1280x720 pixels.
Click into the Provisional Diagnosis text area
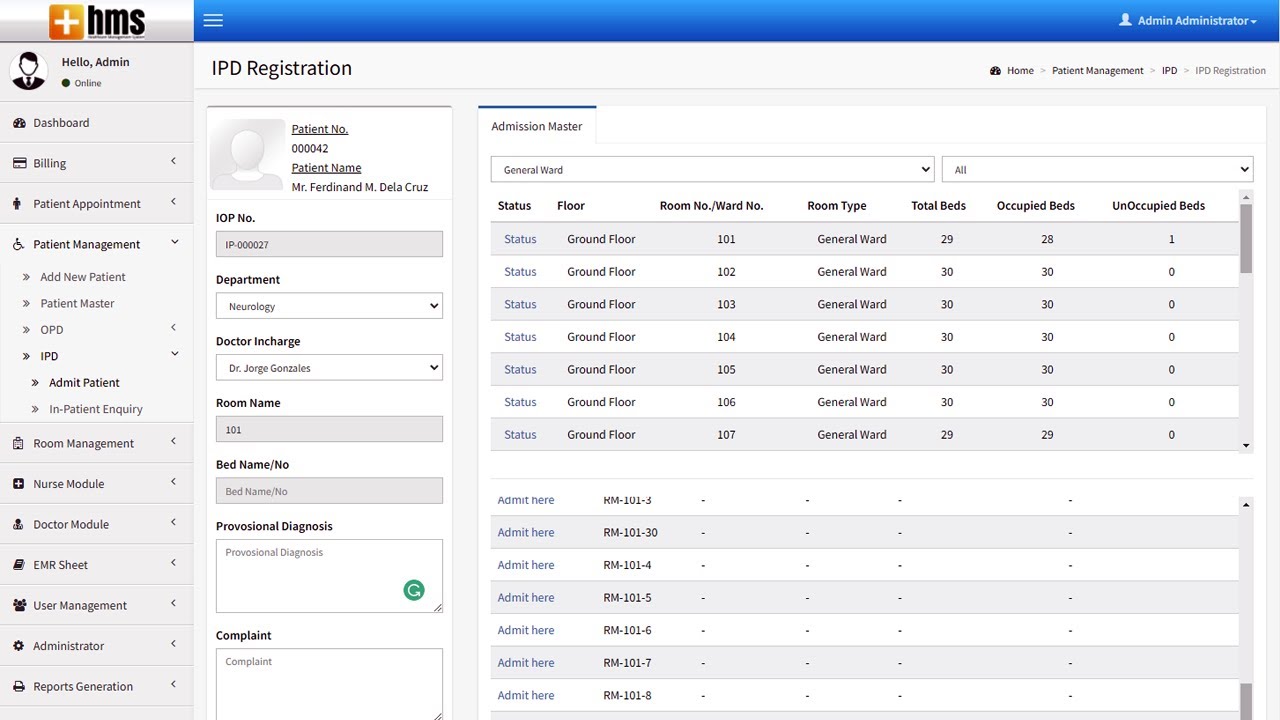329,576
